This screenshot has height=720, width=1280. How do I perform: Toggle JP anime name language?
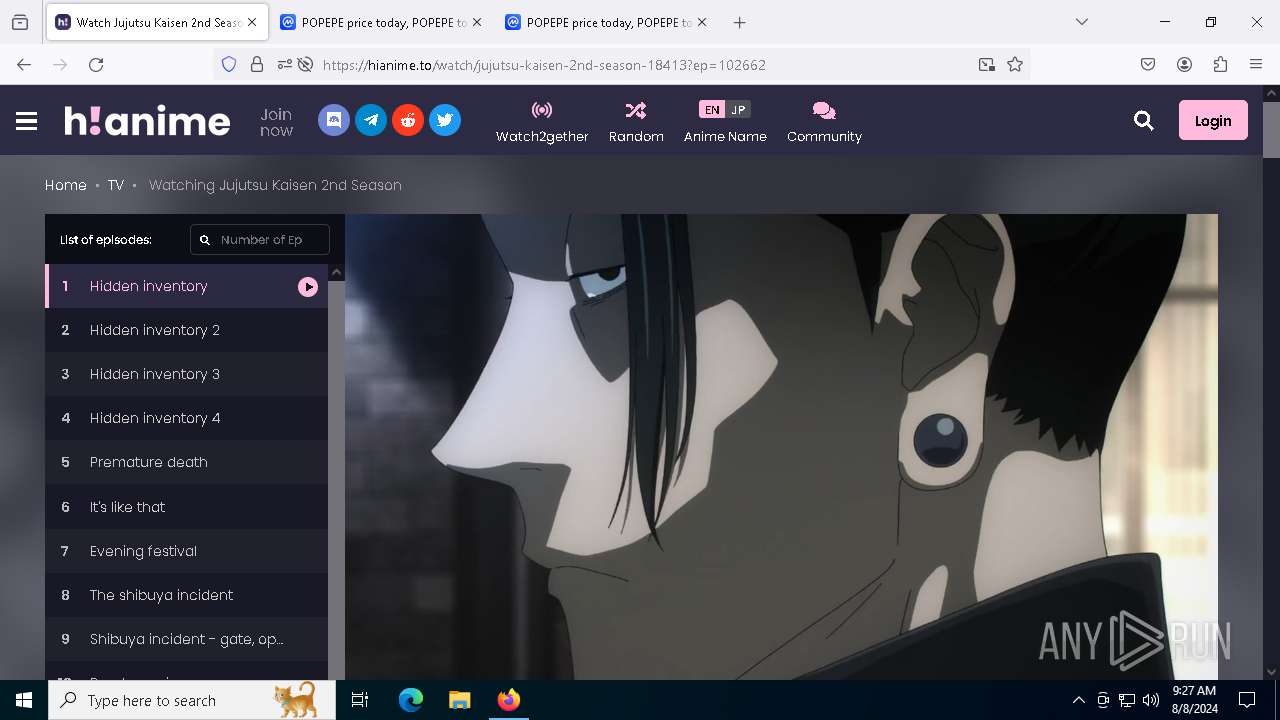tap(738, 110)
